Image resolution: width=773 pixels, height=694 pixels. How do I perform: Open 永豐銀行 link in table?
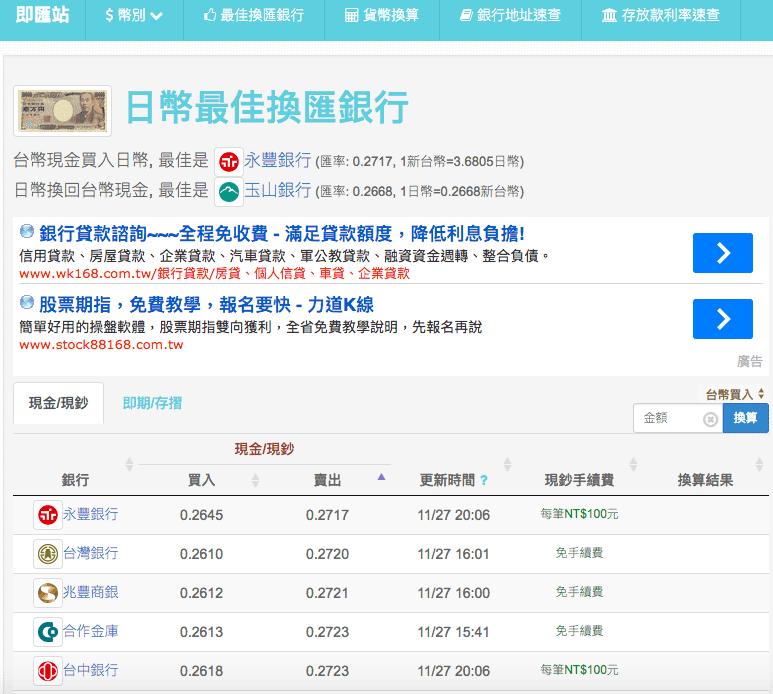click(91, 514)
